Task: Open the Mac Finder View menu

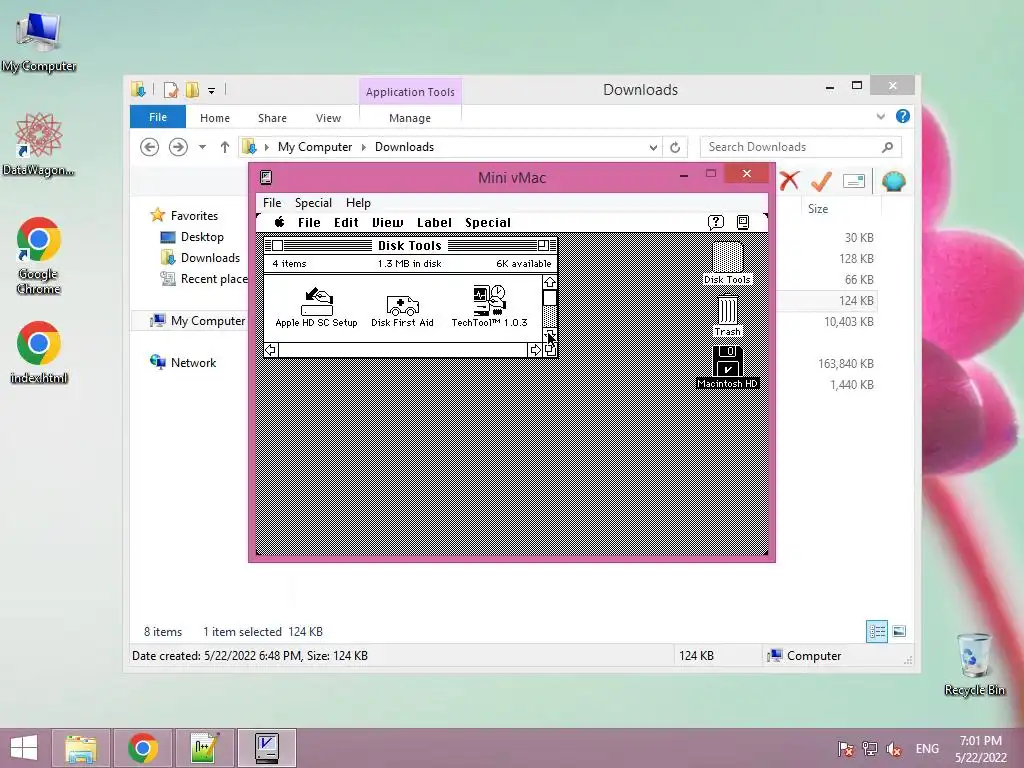Action: pyautogui.click(x=387, y=223)
